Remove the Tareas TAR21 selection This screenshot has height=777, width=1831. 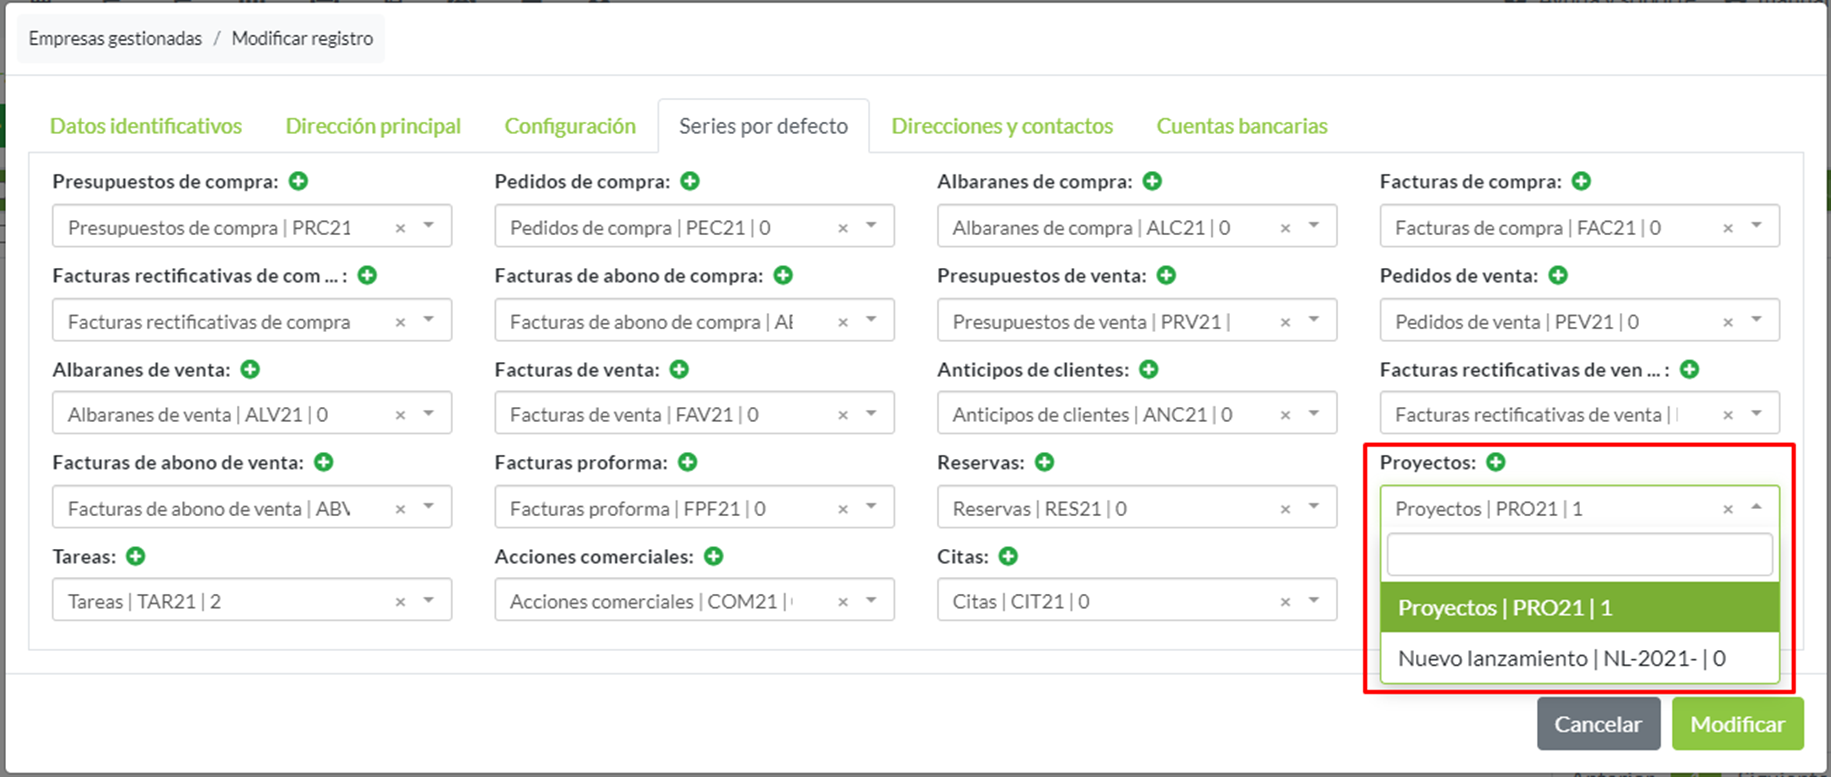coord(400,602)
